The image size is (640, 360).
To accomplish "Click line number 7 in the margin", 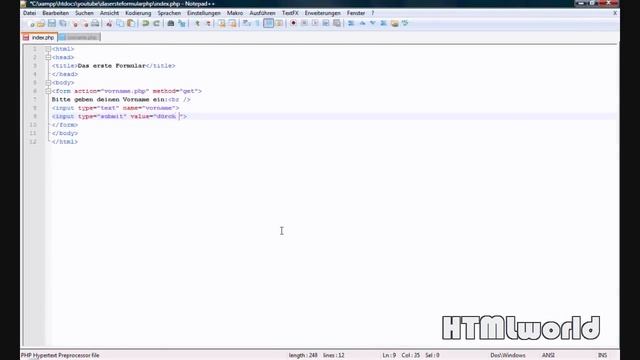I will (x=35, y=100).
